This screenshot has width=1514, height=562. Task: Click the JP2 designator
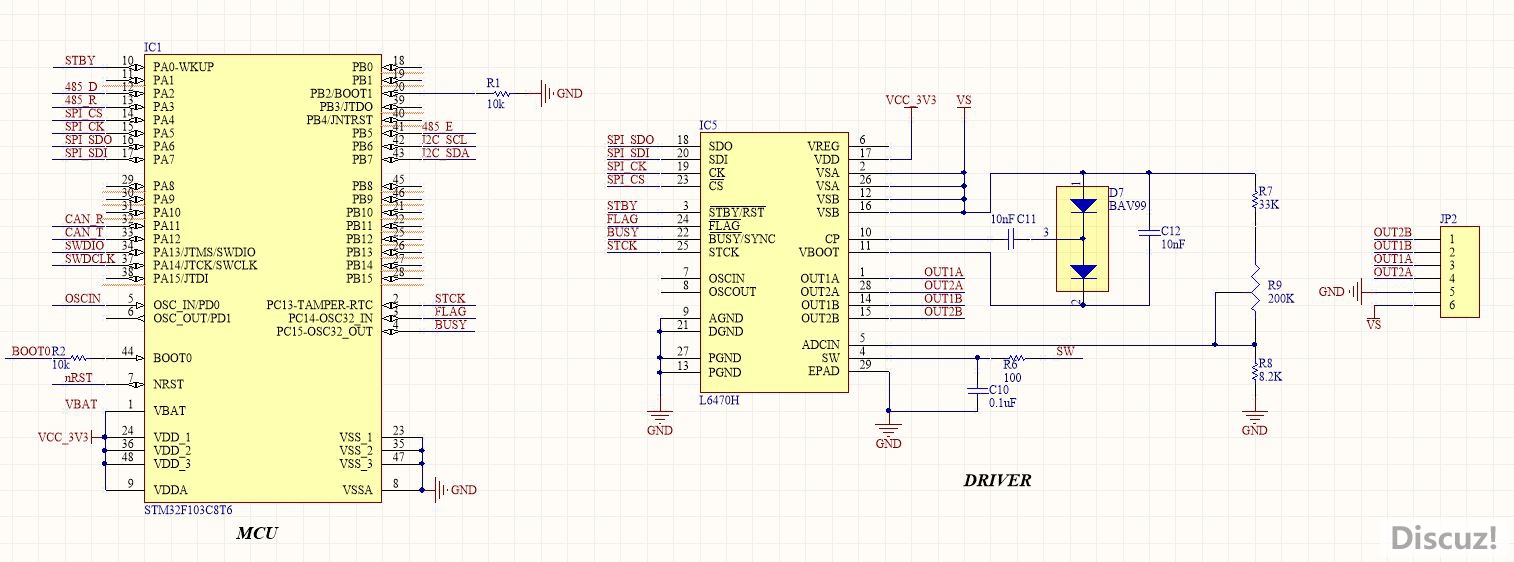pyautogui.click(x=1448, y=219)
